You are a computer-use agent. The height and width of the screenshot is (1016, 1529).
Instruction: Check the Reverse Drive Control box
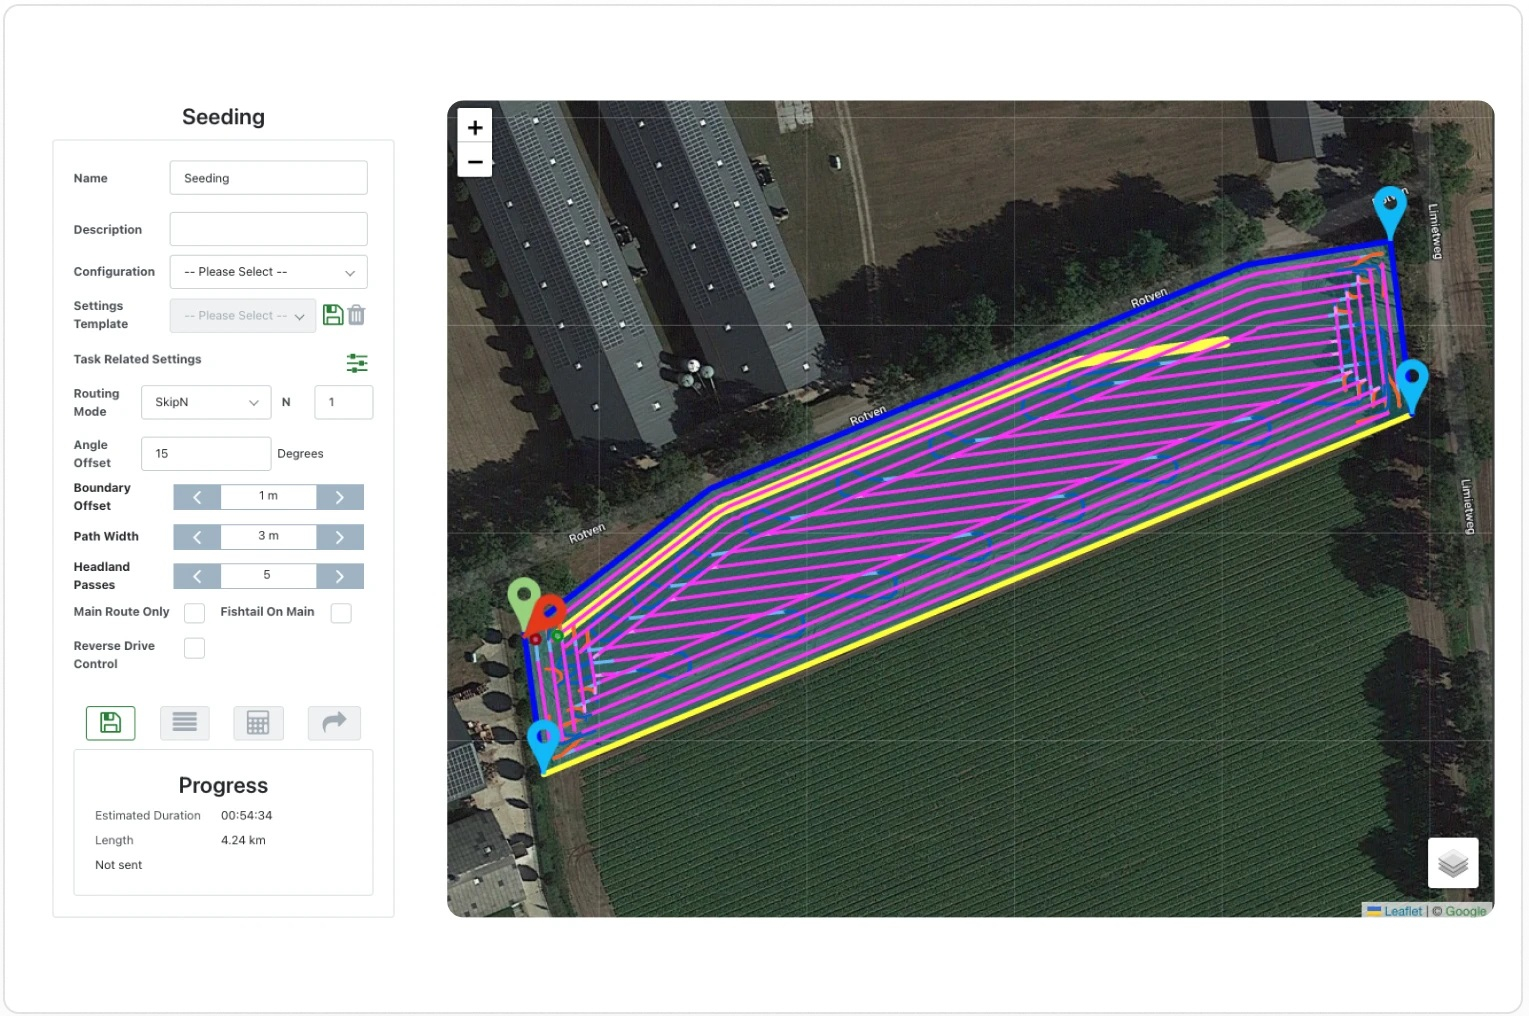[x=195, y=648]
